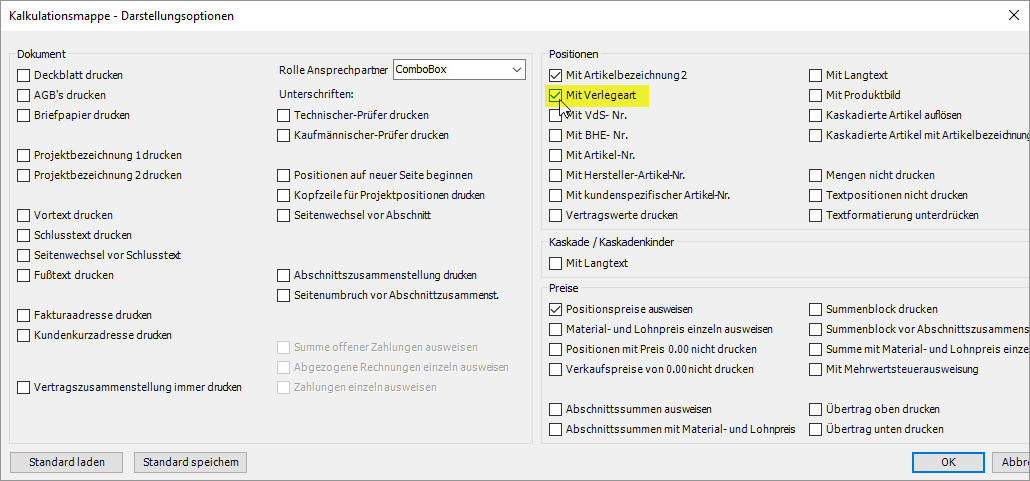Image resolution: width=1030 pixels, height=481 pixels.
Task: Tick Mit Langtext under Kaskade section
Action: click(556, 263)
